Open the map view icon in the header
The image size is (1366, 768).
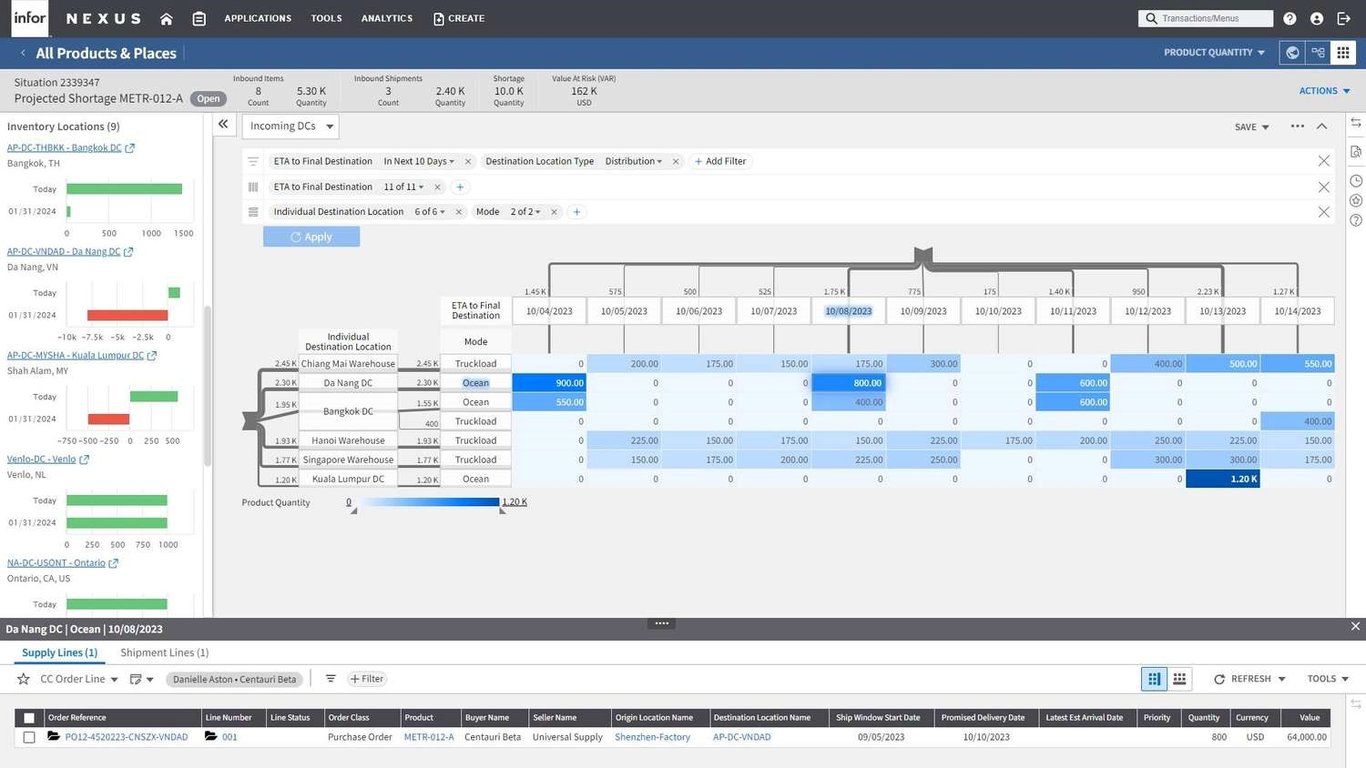(1290, 53)
